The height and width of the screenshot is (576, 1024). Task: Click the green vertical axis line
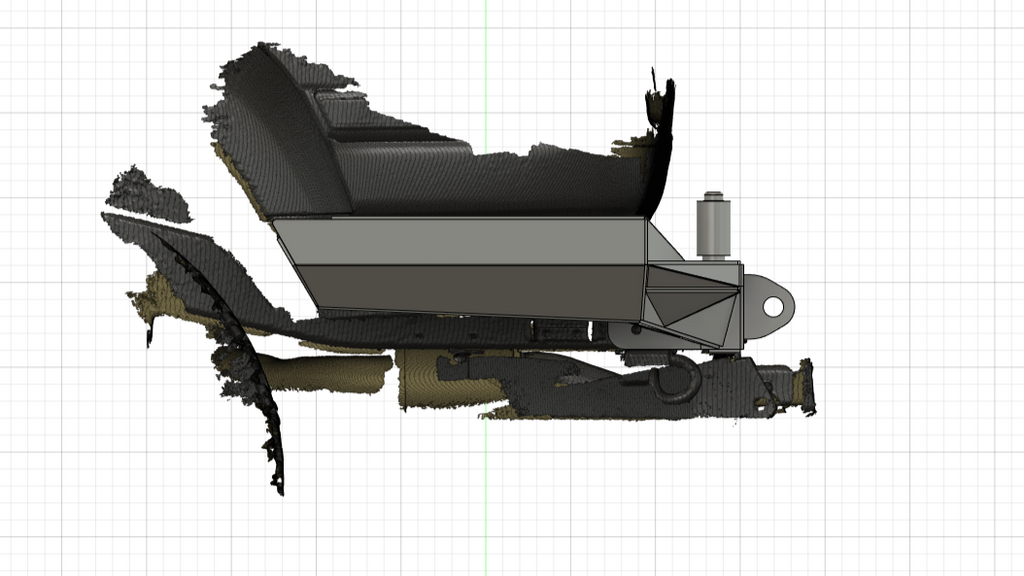[486, 100]
